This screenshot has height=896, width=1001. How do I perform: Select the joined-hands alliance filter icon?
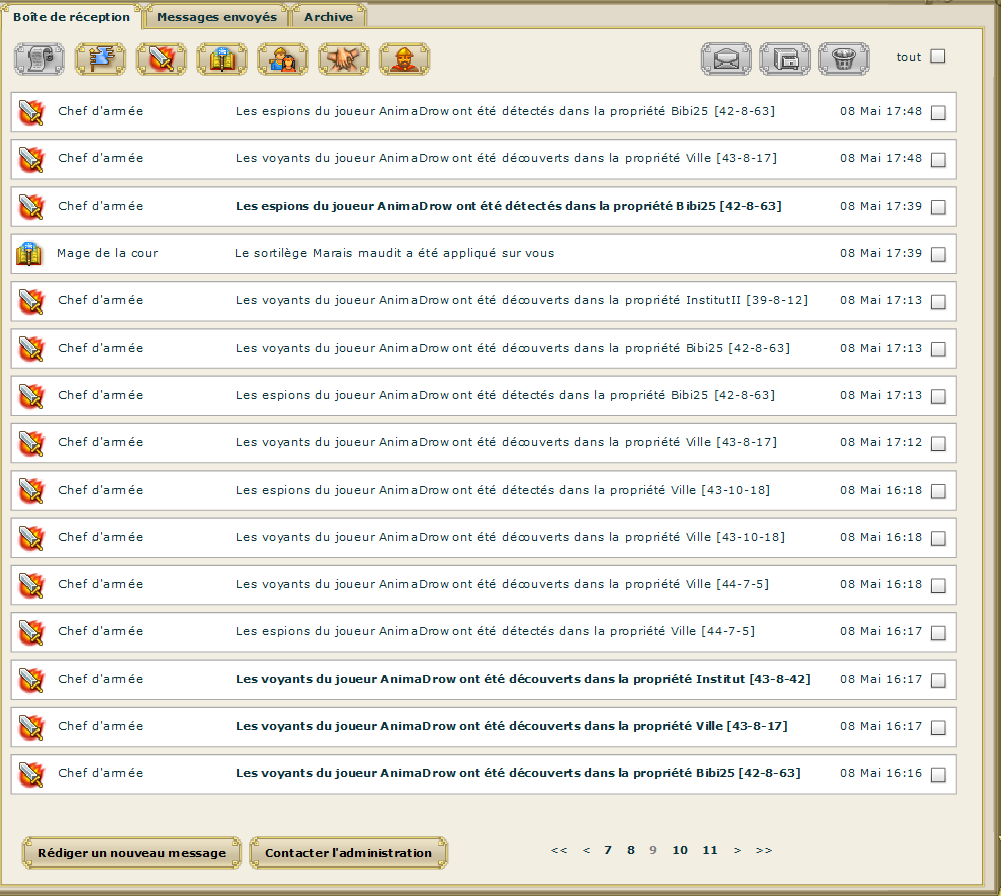tap(344, 59)
